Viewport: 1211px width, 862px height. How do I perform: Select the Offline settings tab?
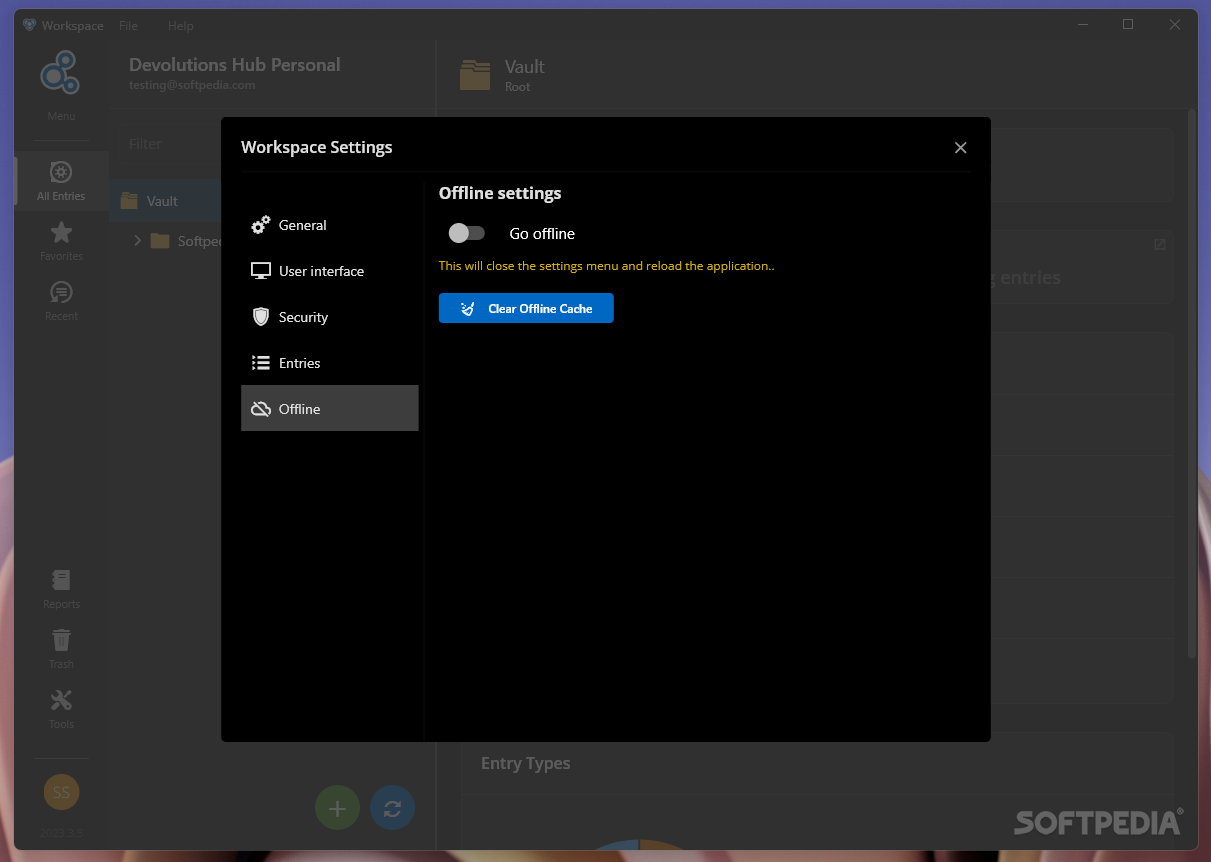click(329, 408)
